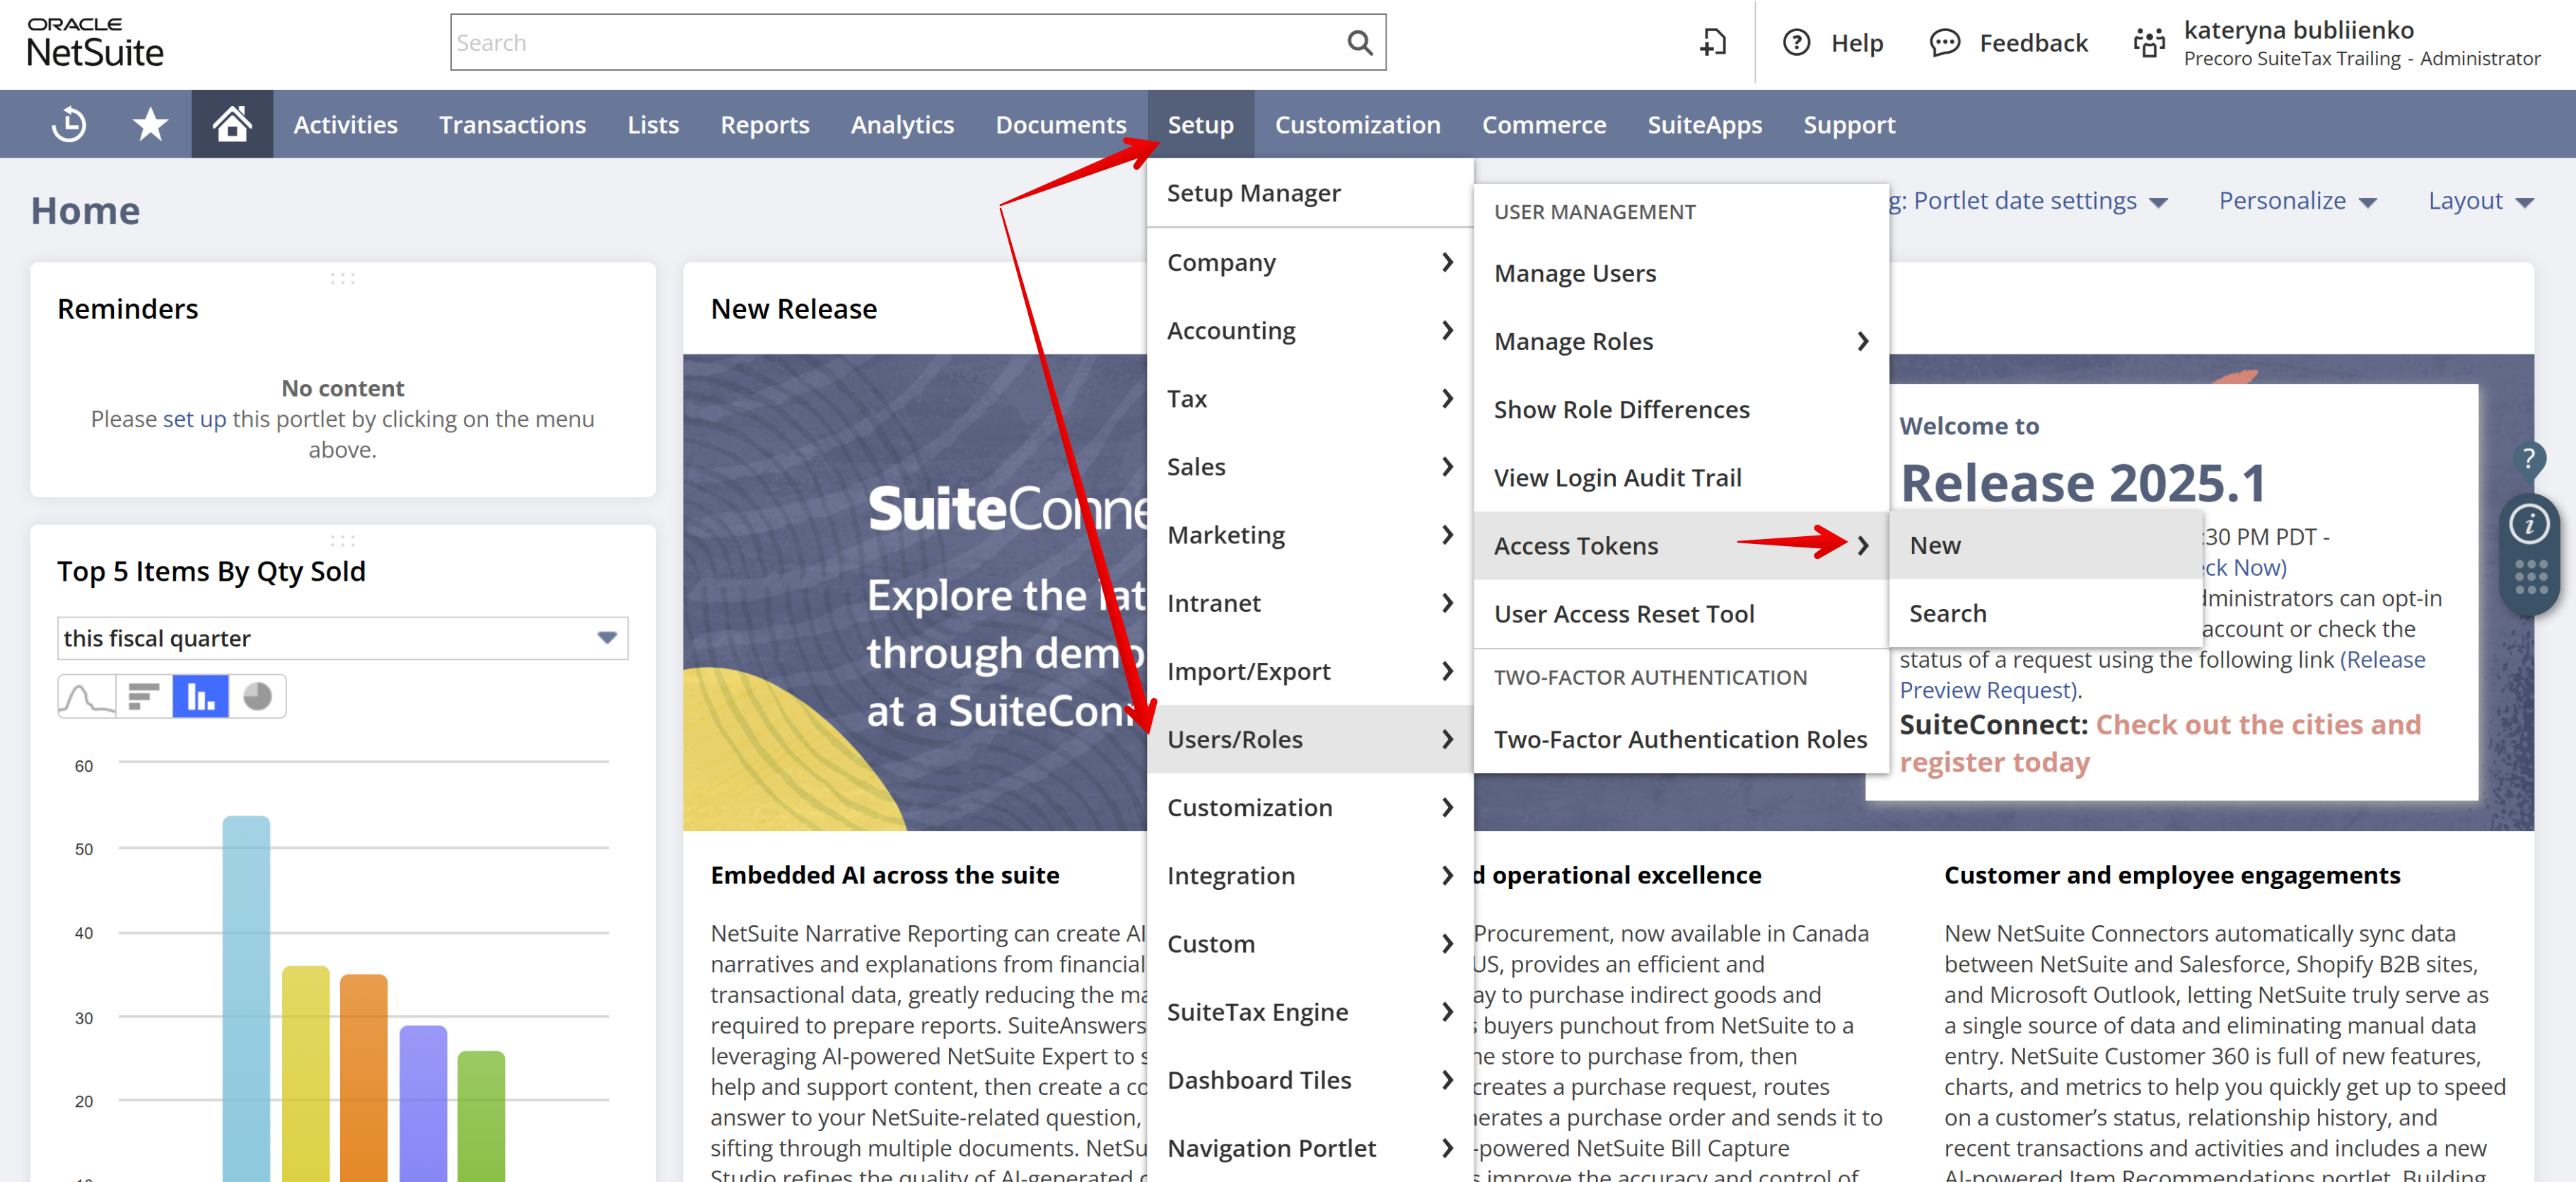The width and height of the screenshot is (2576, 1182).
Task: Open the Create New page icon
Action: 1713,43
